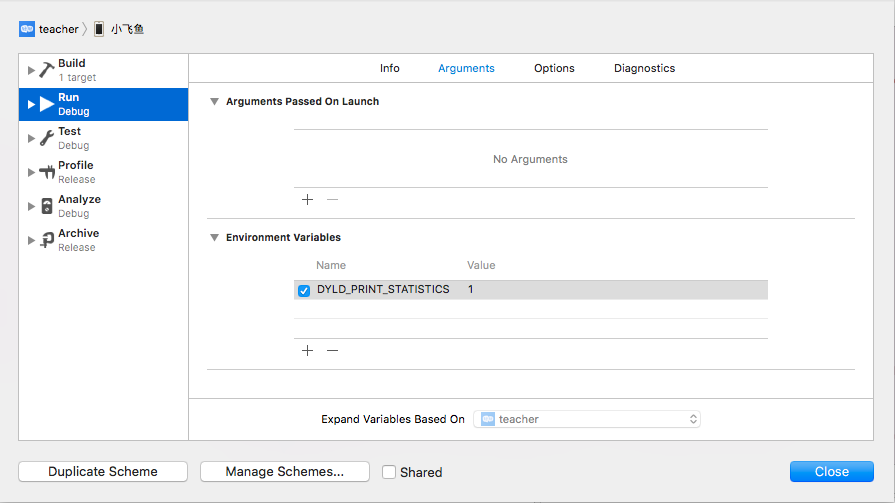Open the Diagnostics tab
Viewport: 895px width, 503px height.
(644, 68)
